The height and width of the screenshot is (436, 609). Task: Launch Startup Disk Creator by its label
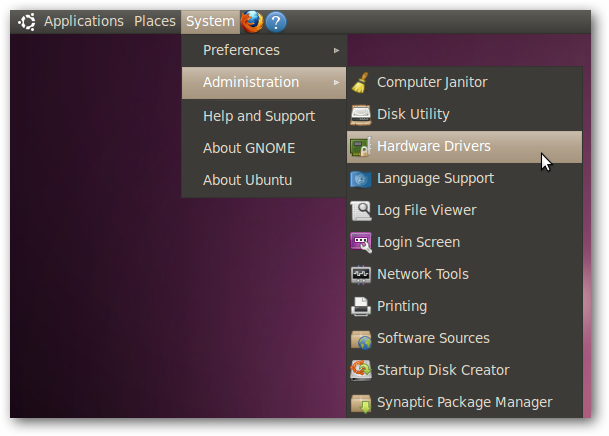pyautogui.click(x=443, y=370)
